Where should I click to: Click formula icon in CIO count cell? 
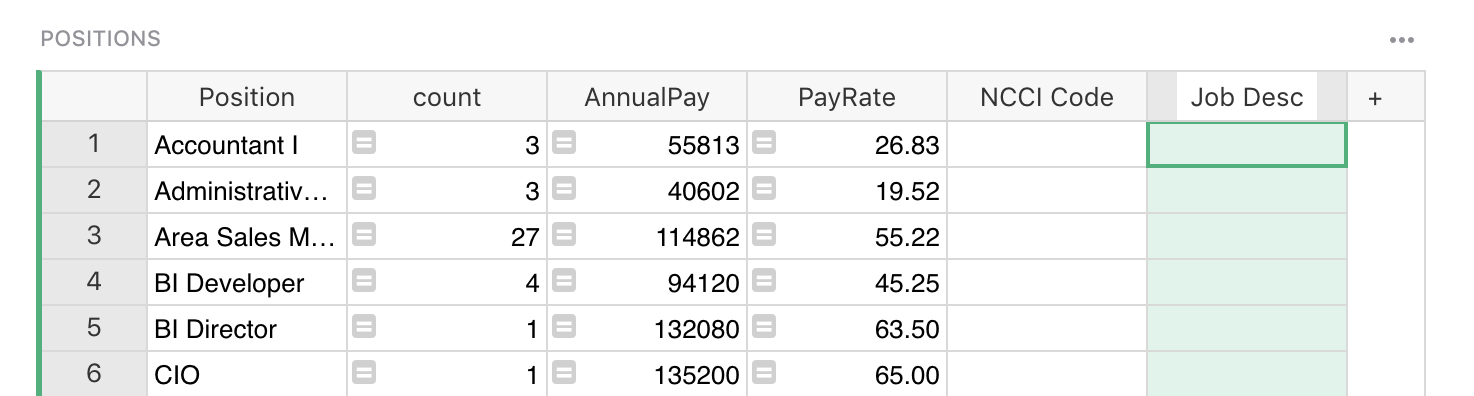click(x=364, y=374)
